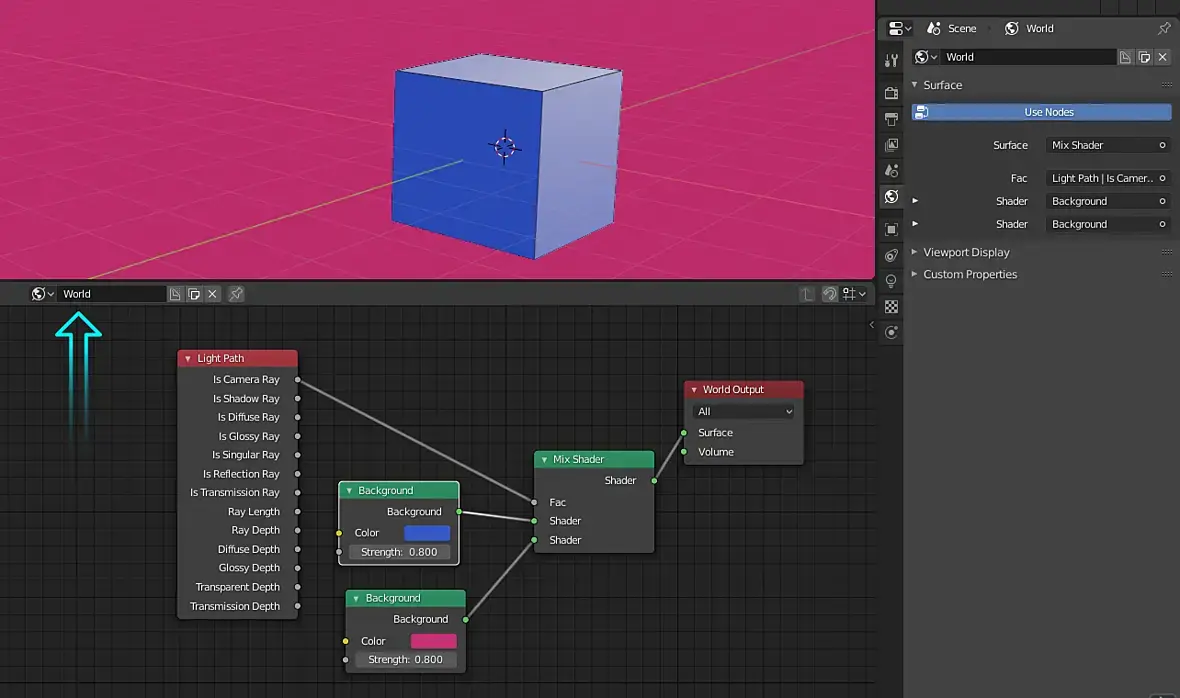Open World Output target dropdown "All"
This screenshot has height=698, width=1180.
coord(744,411)
